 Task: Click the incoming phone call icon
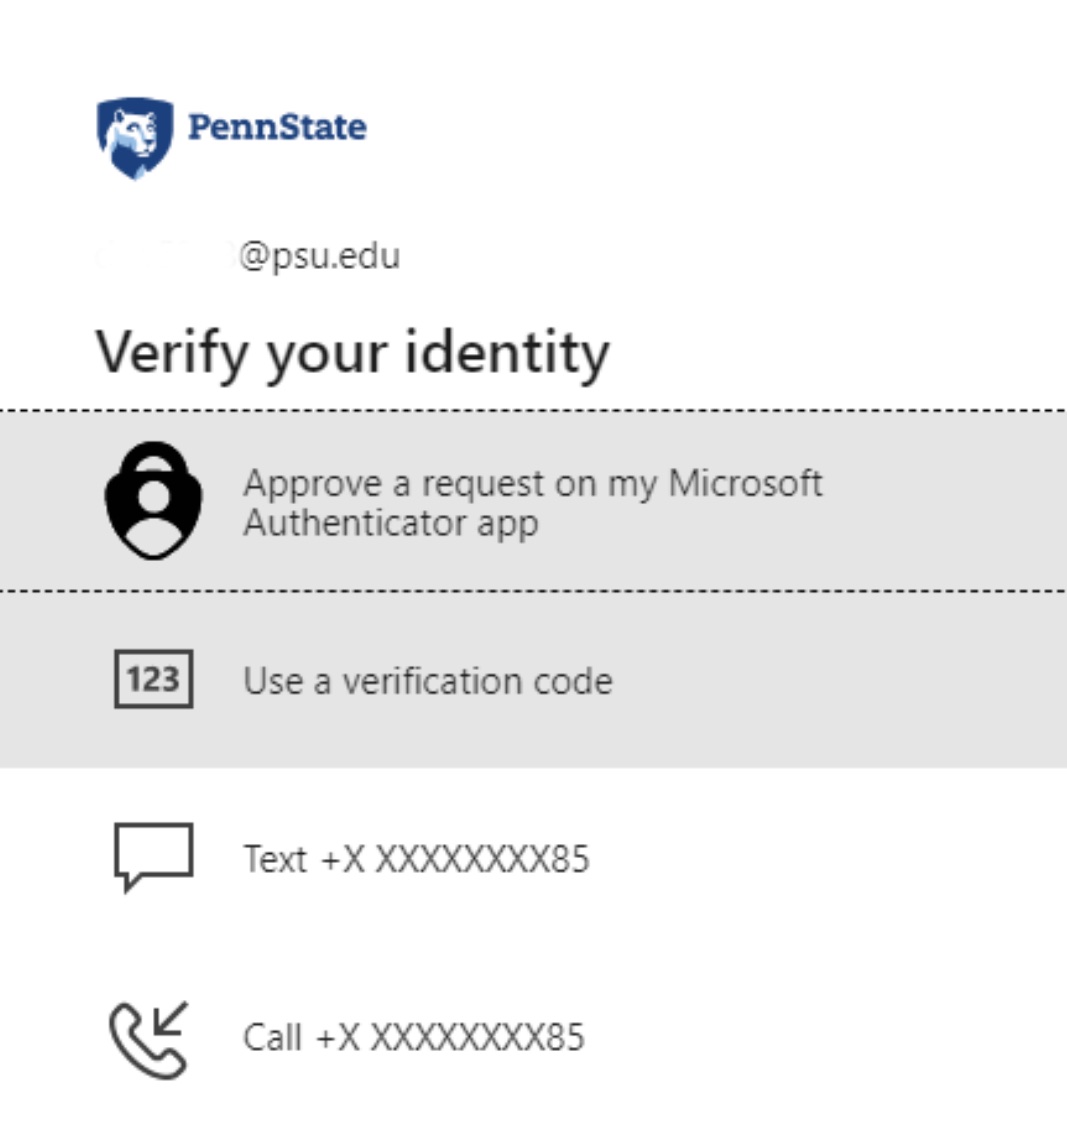pyautogui.click(x=149, y=1038)
